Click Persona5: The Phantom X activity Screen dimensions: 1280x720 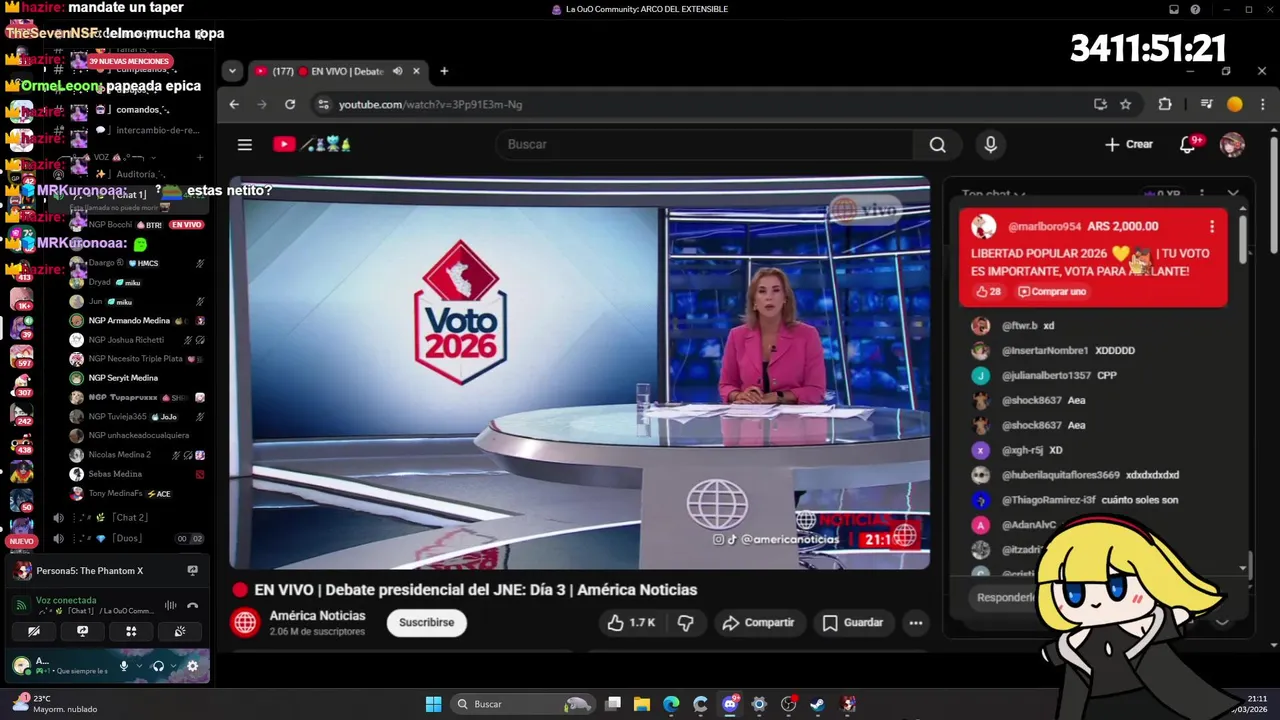click(x=107, y=571)
